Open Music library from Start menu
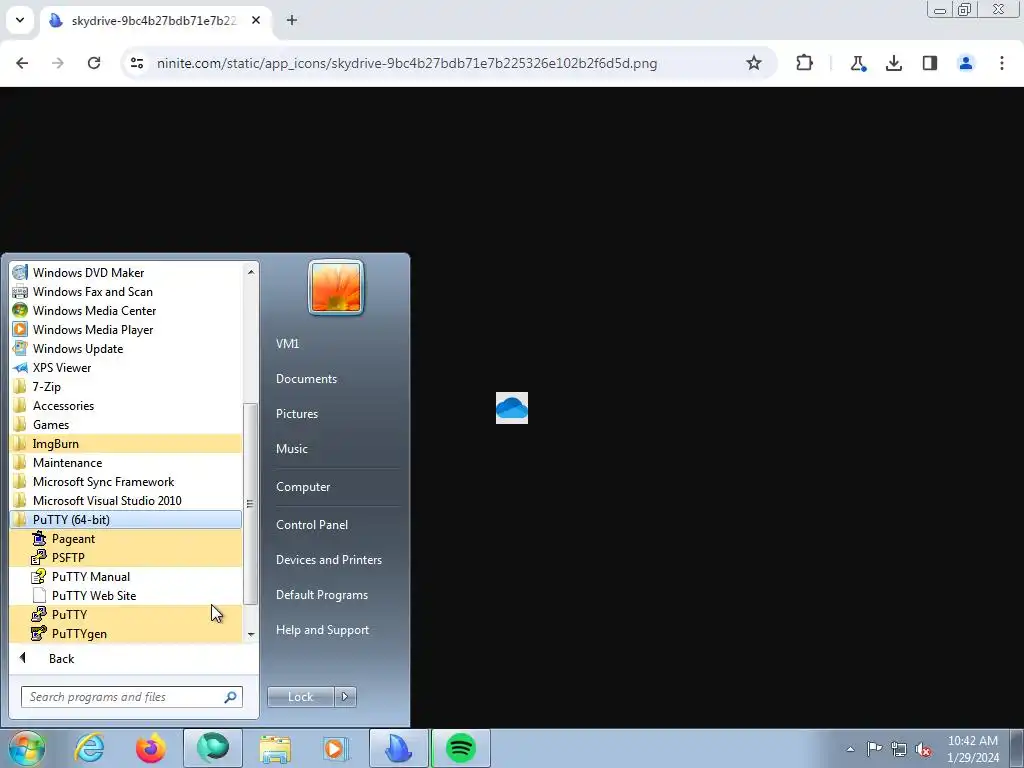 pyautogui.click(x=291, y=449)
